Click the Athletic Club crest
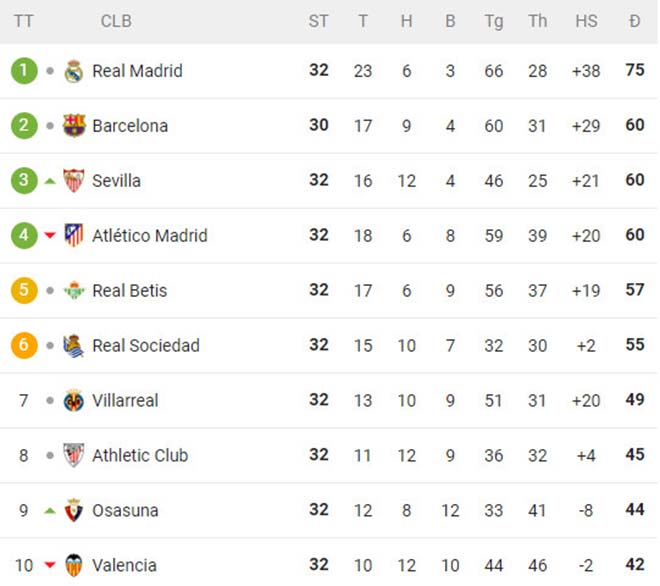 point(74,456)
